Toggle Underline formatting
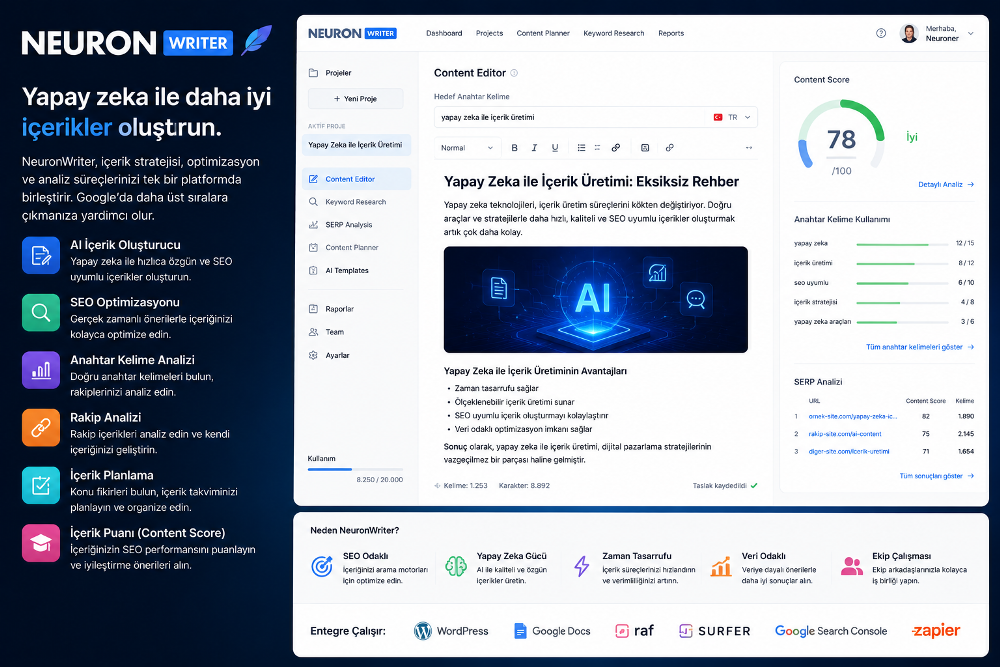 point(555,147)
